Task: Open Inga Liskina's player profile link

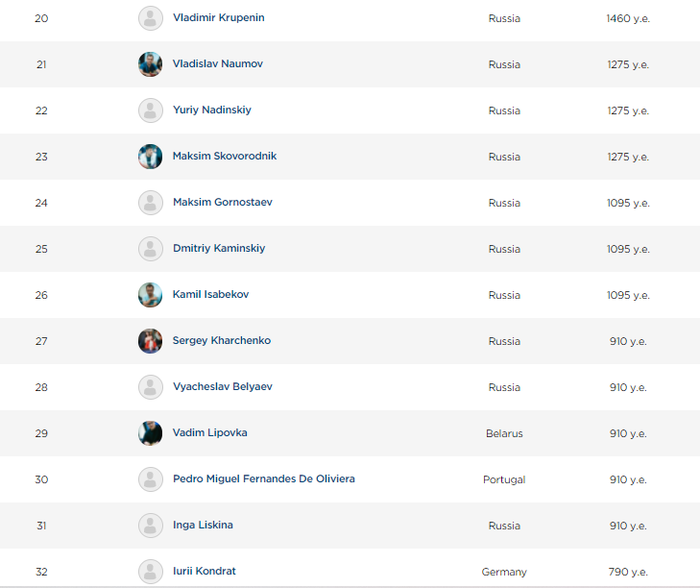Action: click(203, 525)
